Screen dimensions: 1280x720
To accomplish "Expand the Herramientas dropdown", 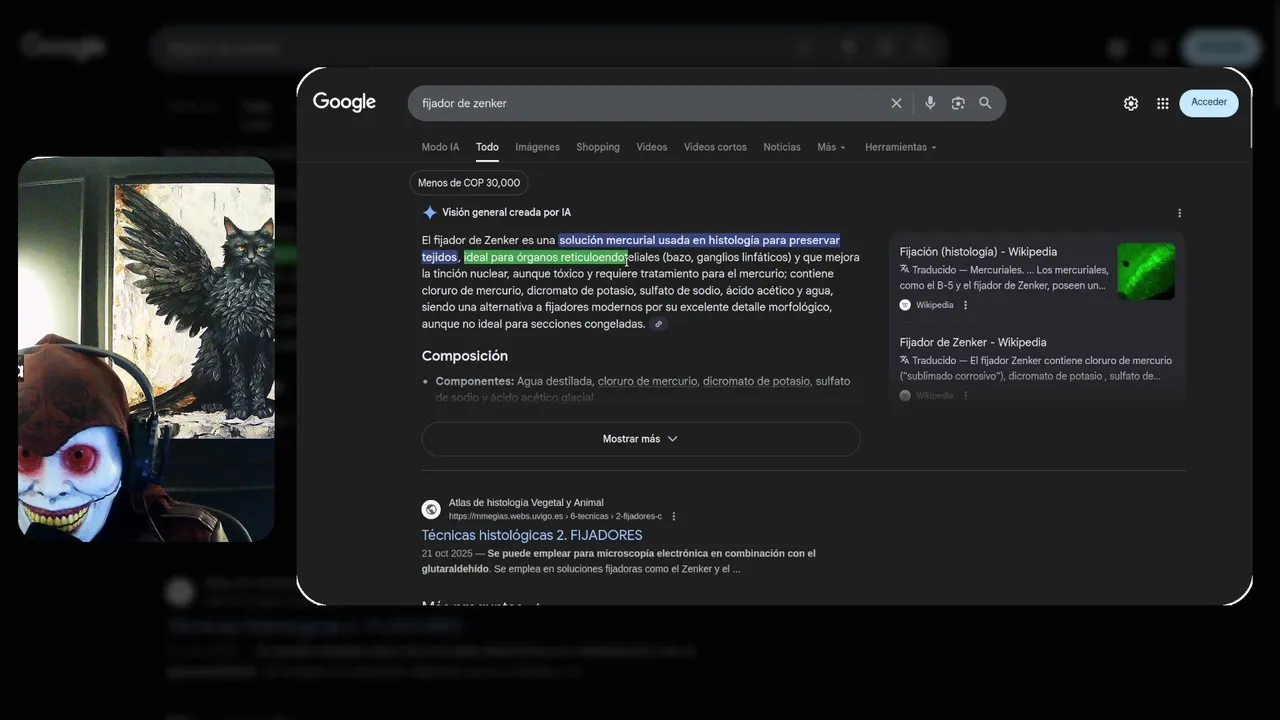I will tap(901, 147).
